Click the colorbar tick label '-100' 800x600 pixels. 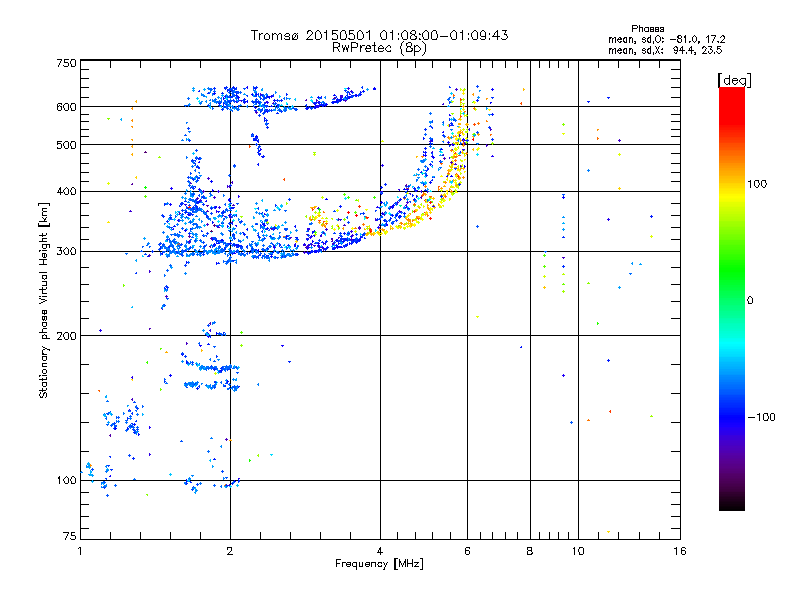click(x=761, y=417)
